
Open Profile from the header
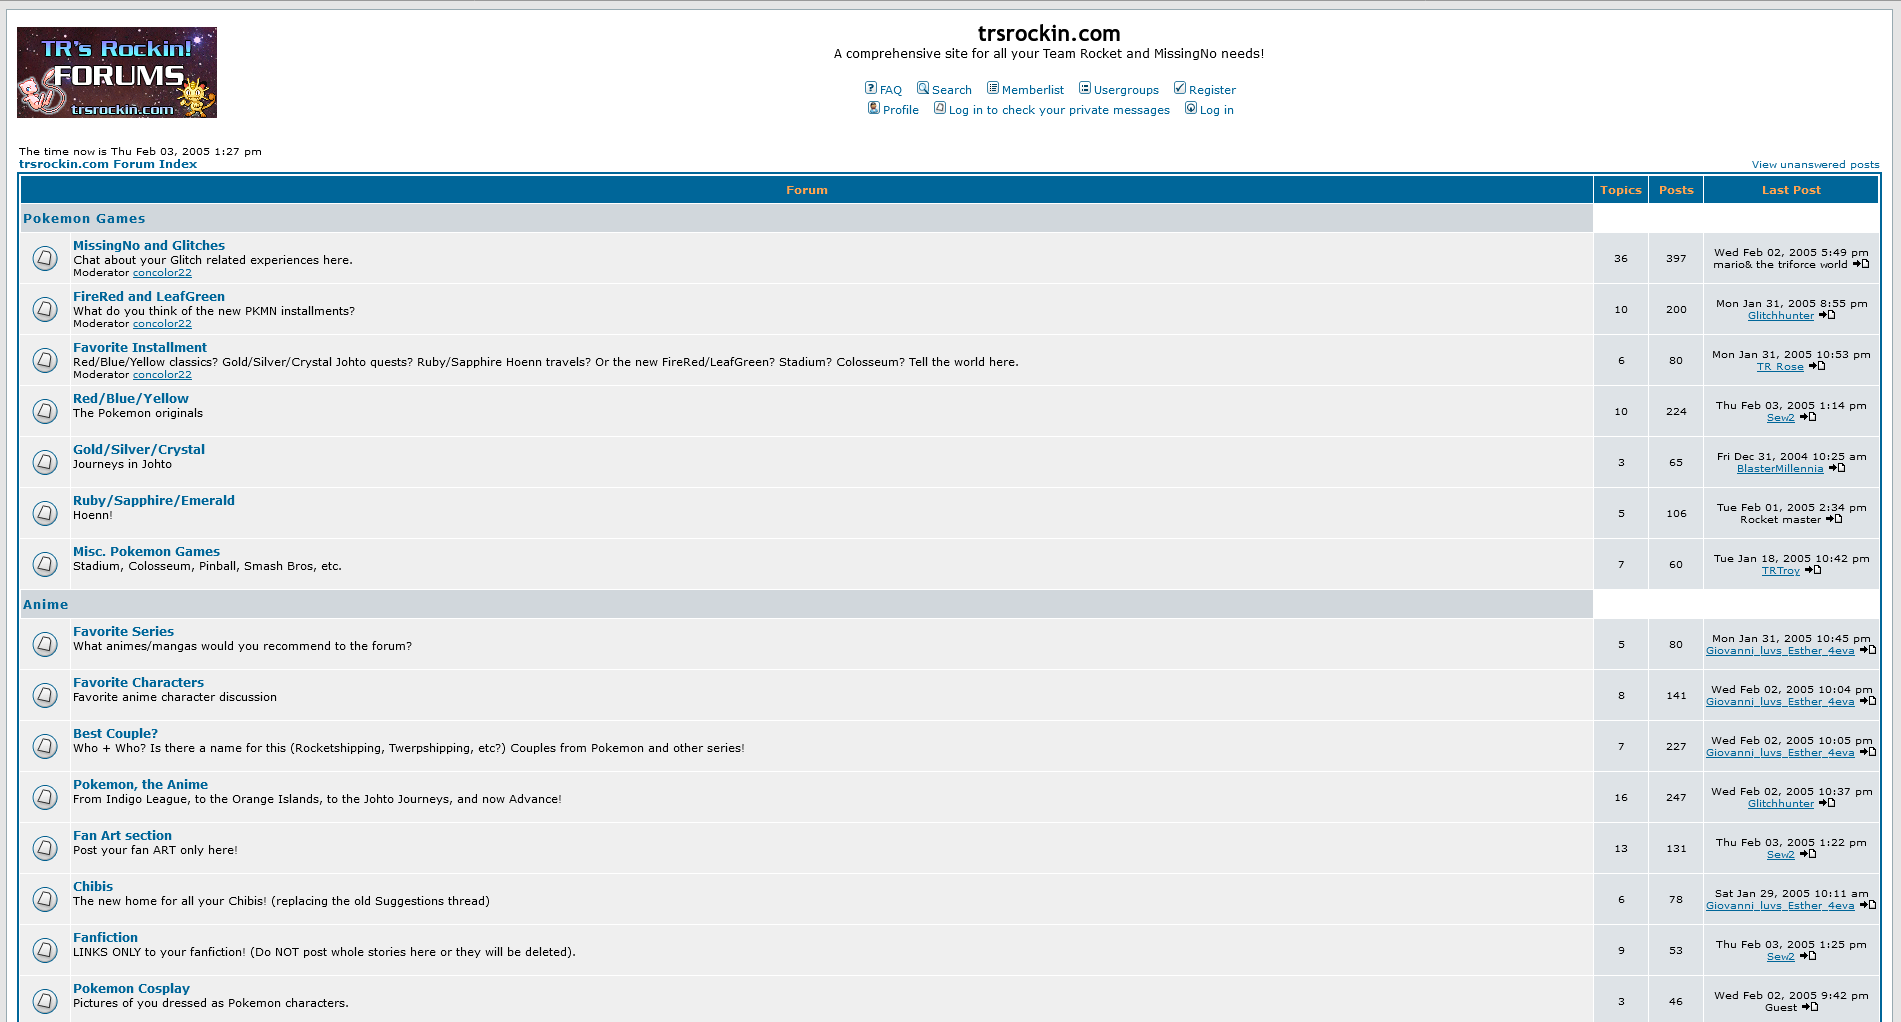901,110
